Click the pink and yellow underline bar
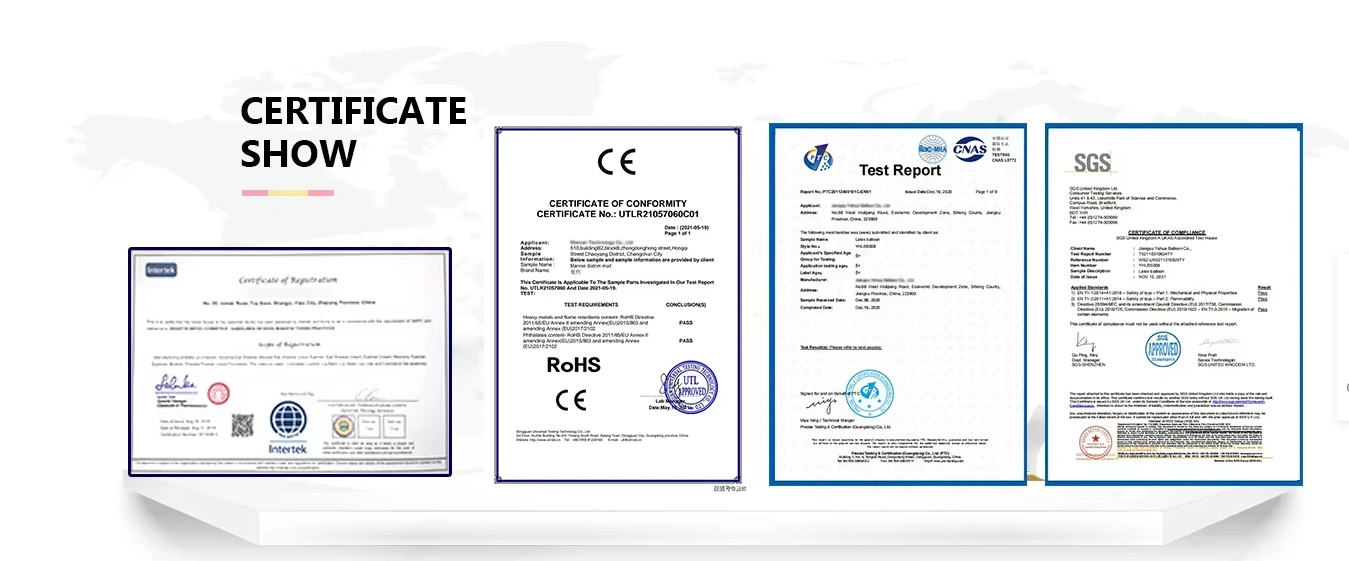This screenshot has height=561, width=1349. 287,192
